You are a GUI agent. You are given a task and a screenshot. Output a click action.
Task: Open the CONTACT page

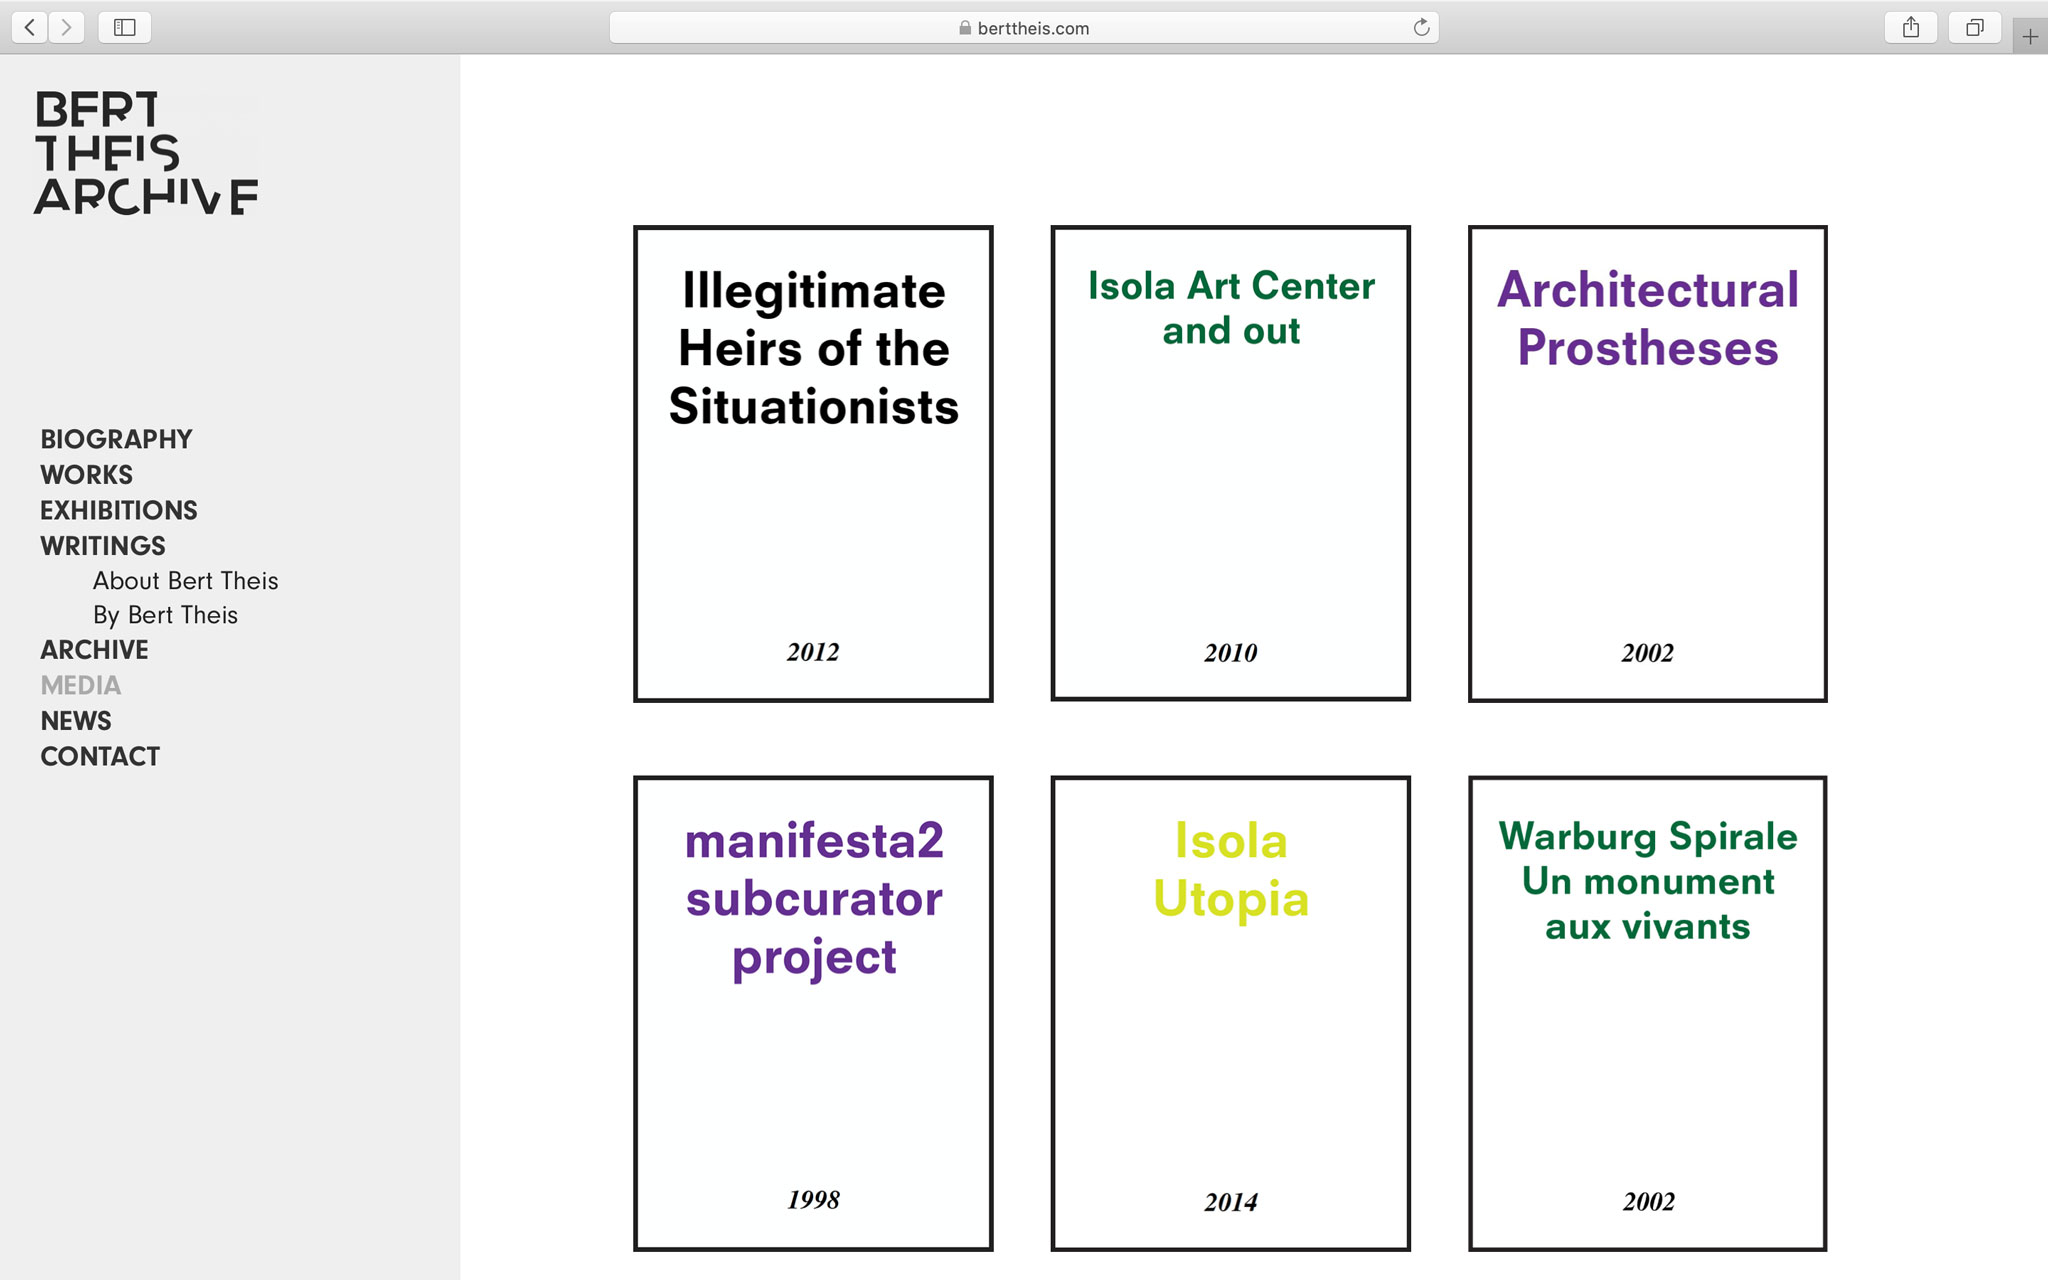100,756
